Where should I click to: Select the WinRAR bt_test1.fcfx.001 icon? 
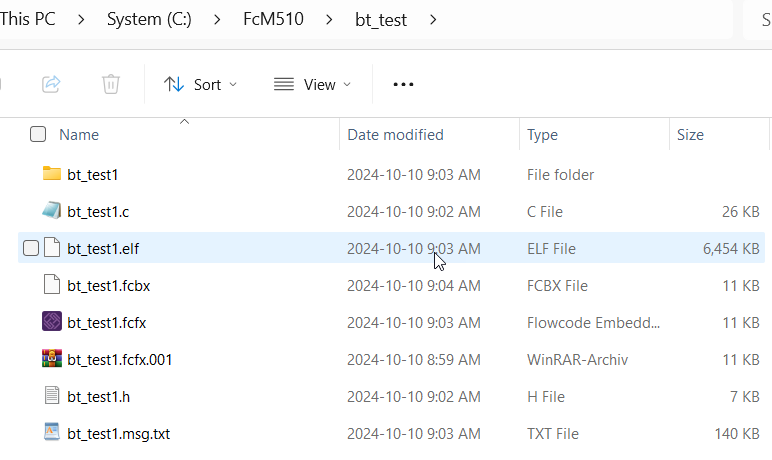point(52,359)
